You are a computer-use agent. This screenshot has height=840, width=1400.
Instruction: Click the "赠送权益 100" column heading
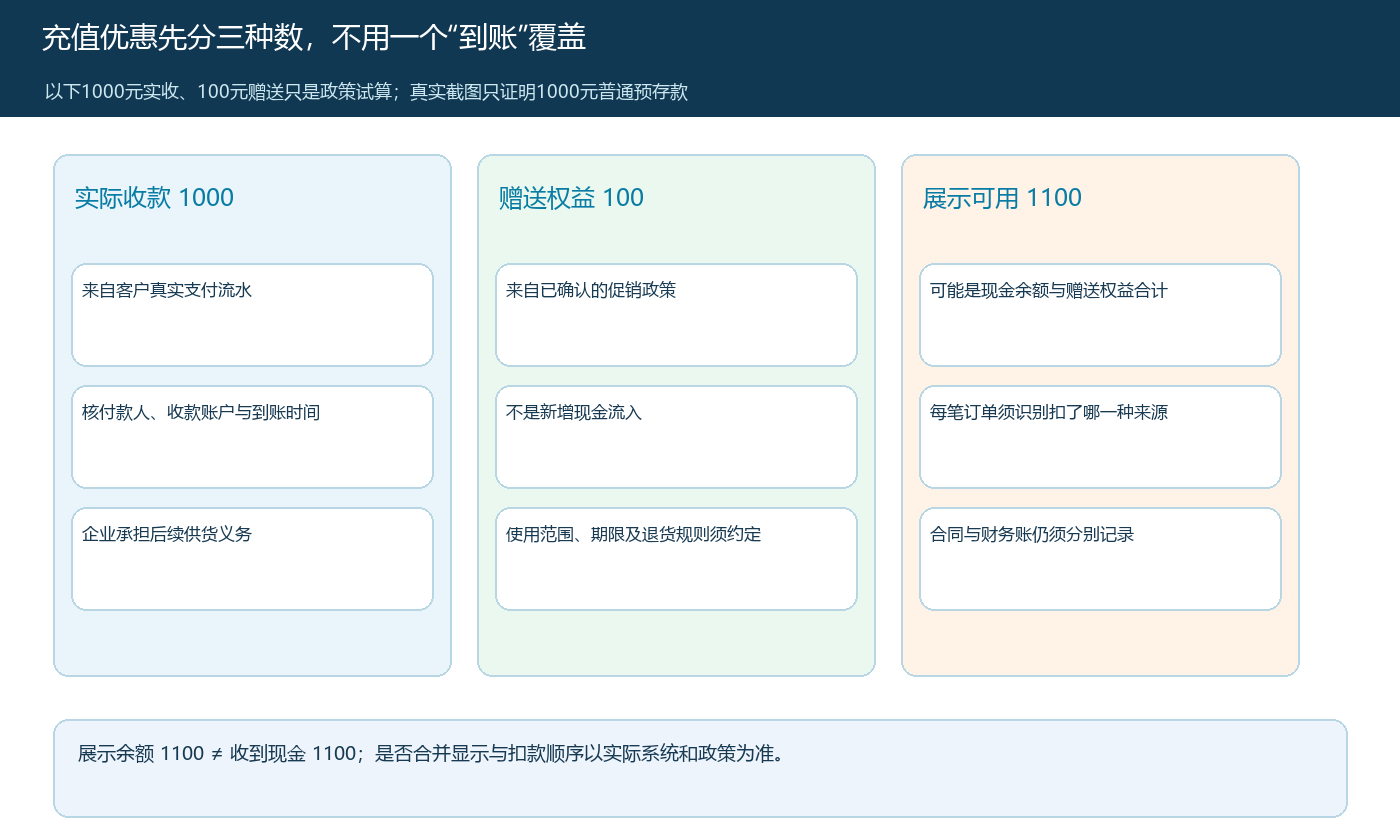(x=571, y=198)
